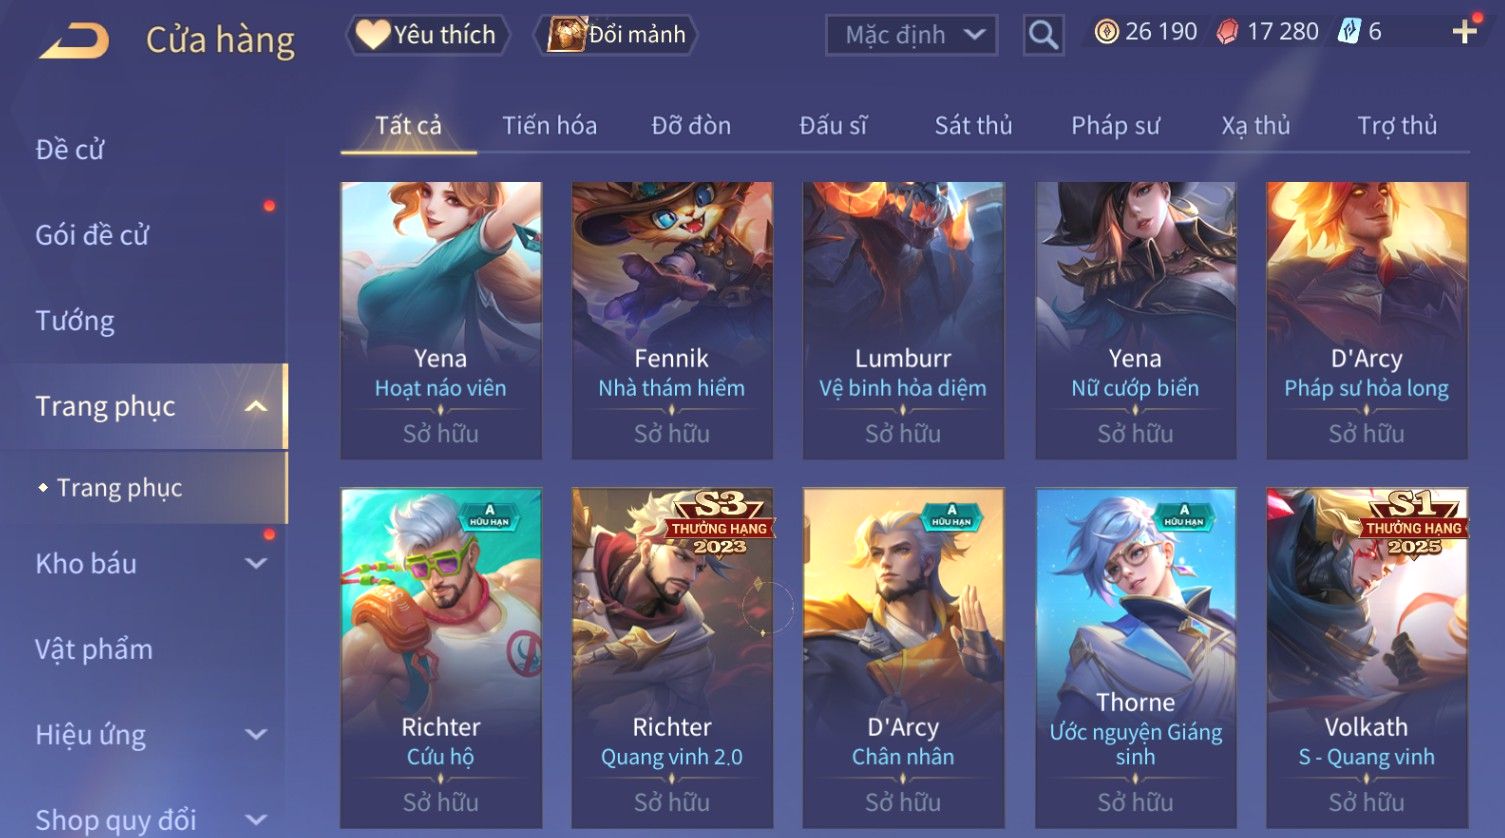This screenshot has width=1505, height=838.
Task: Expand the Kho báu sidebar section
Action: (256, 563)
